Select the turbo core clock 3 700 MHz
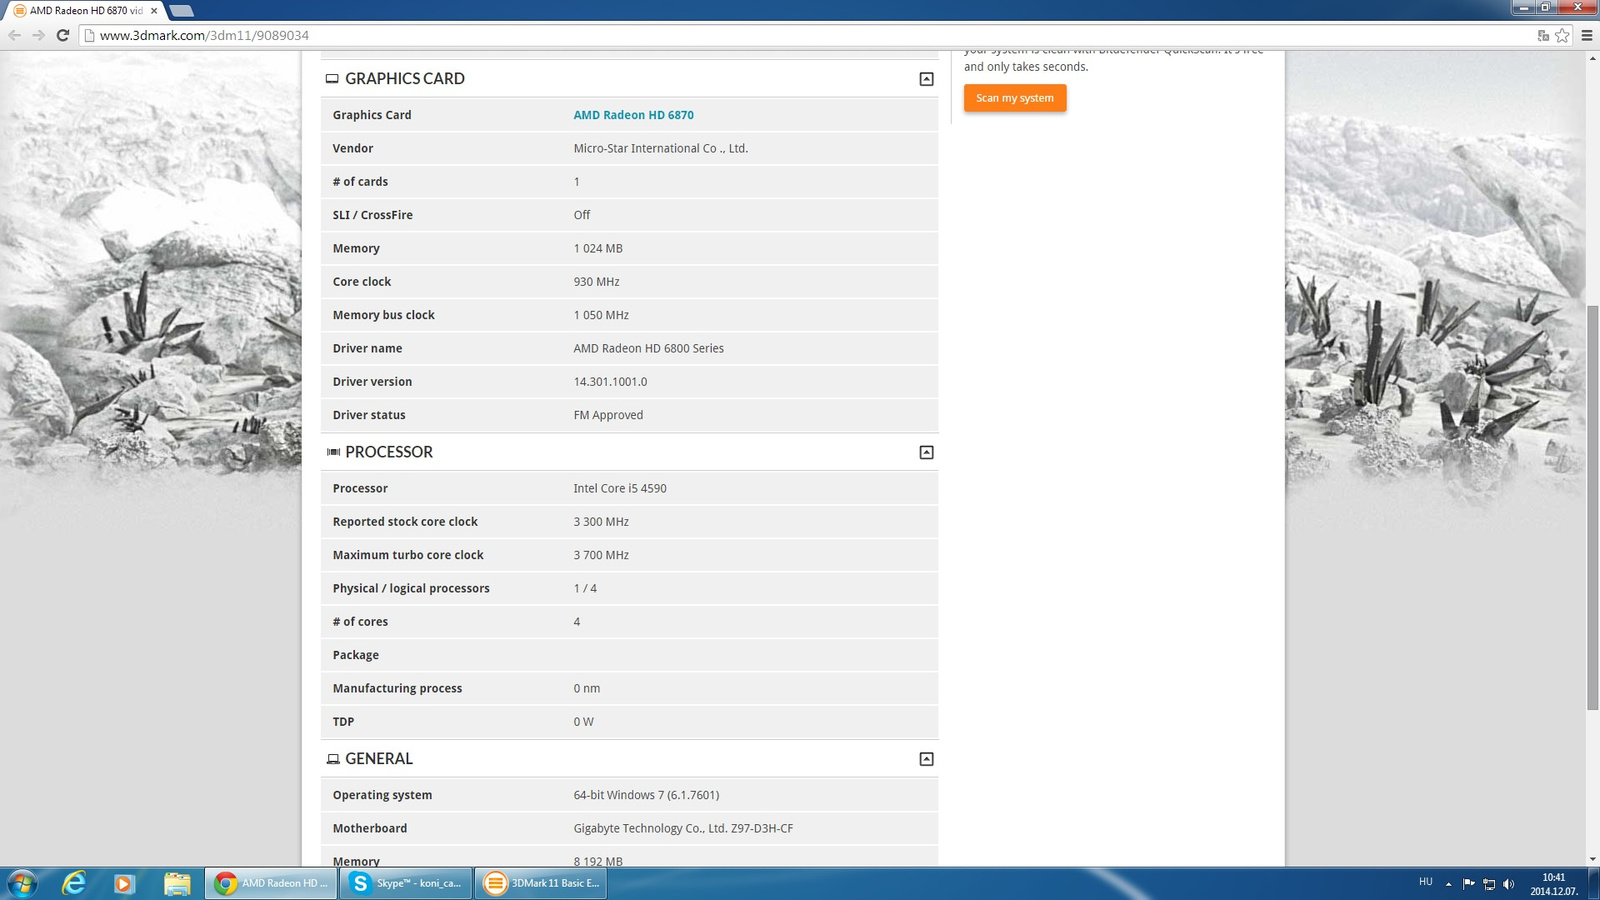The height and width of the screenshot is (900, 1600). click(601, 555)
